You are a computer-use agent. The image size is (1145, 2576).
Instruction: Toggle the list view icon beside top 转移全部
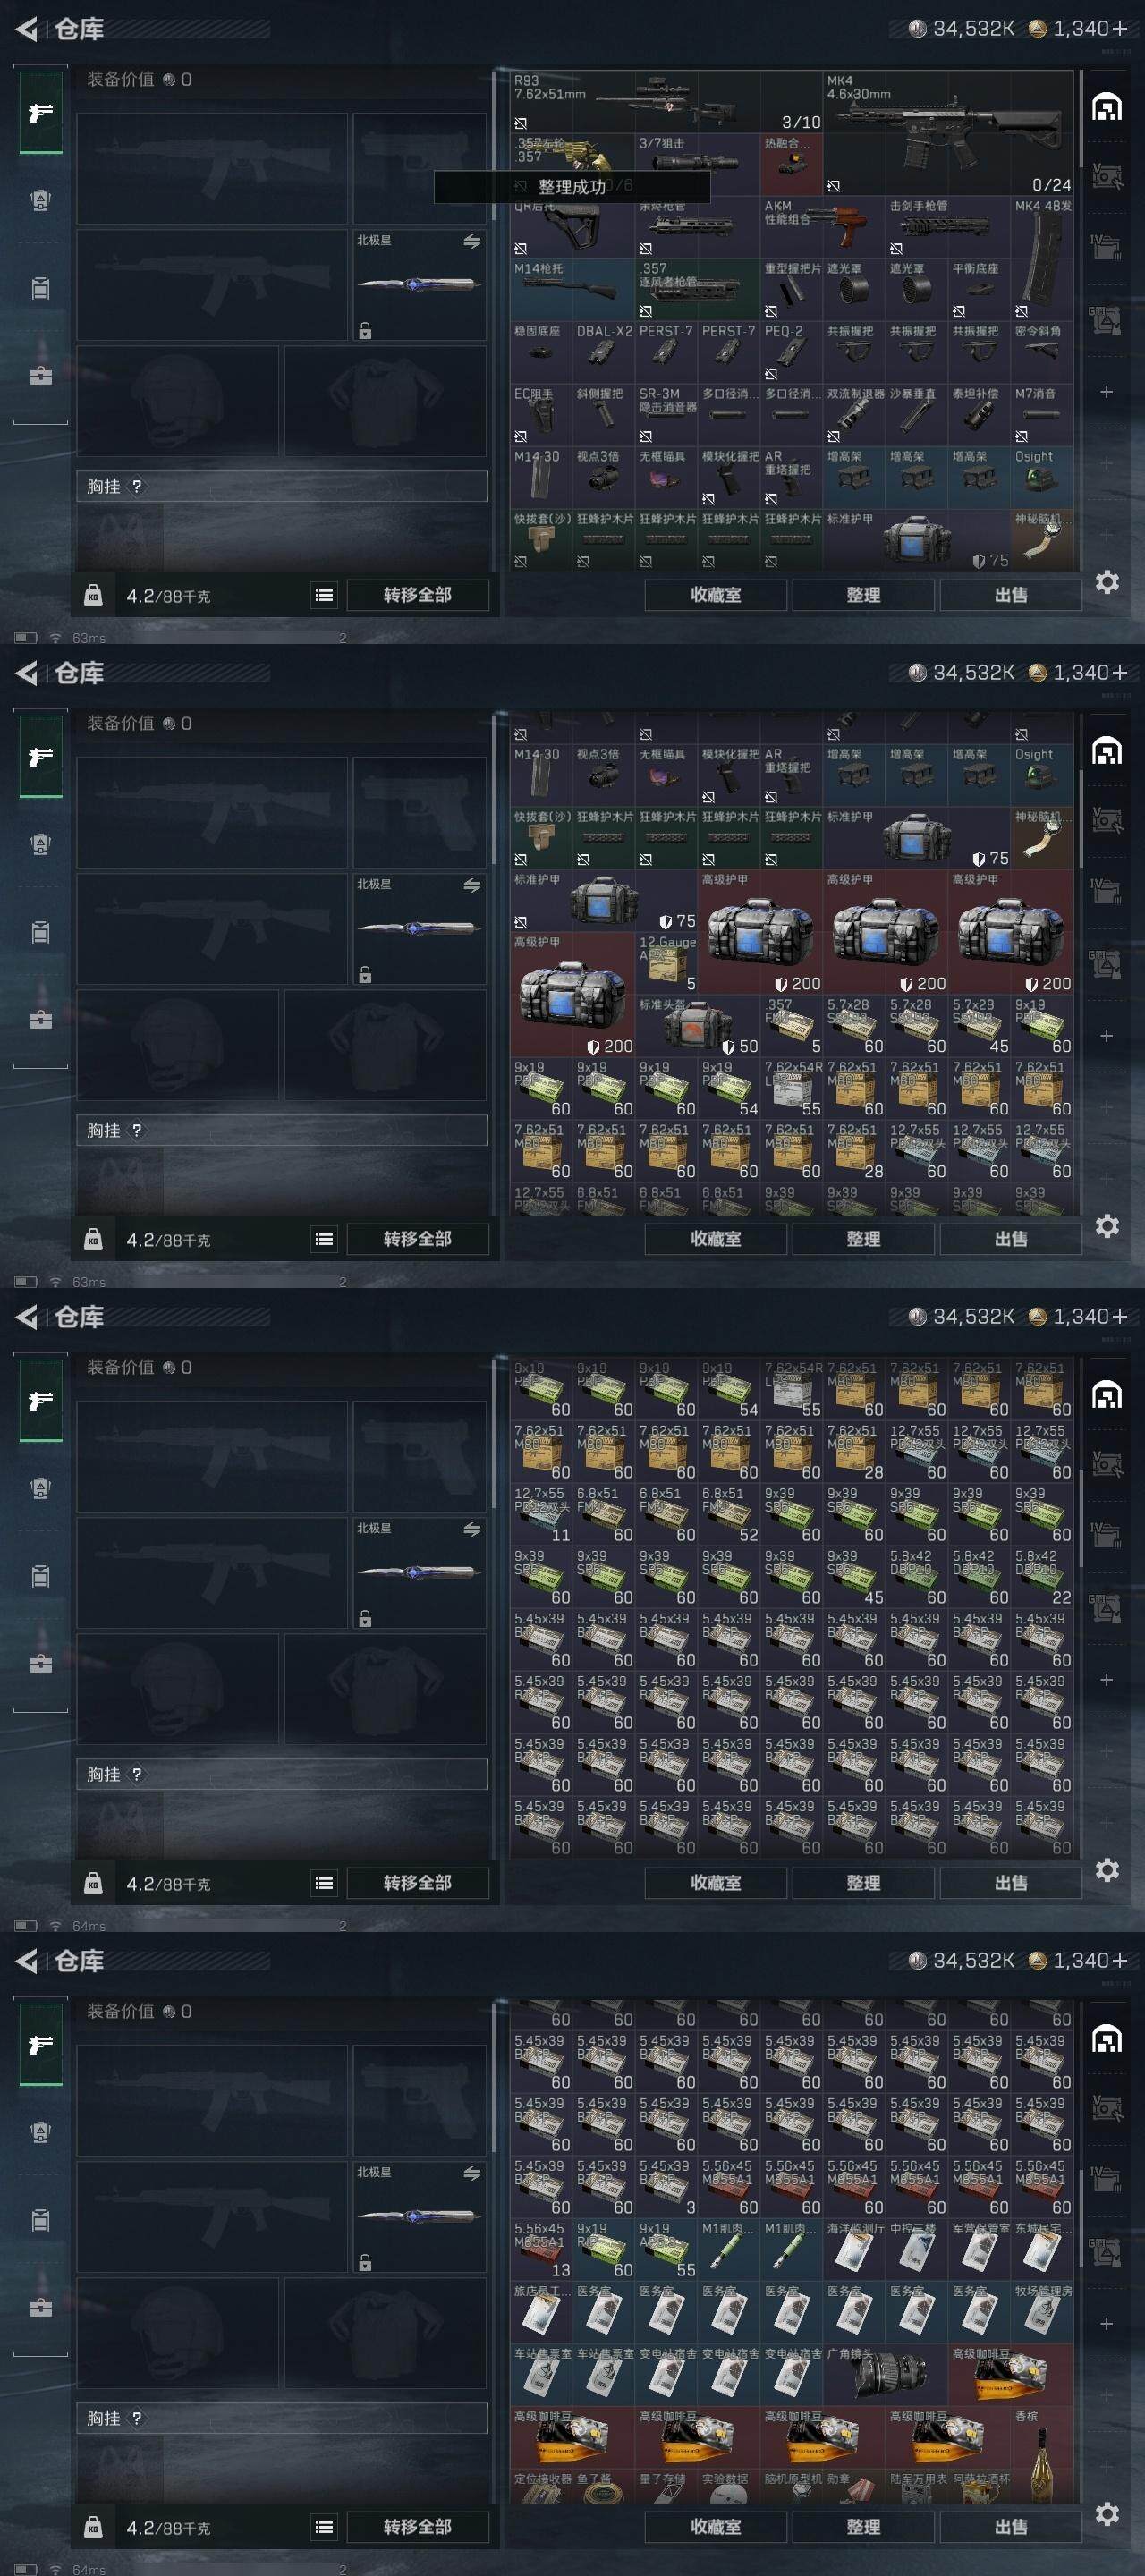point(324,595)
